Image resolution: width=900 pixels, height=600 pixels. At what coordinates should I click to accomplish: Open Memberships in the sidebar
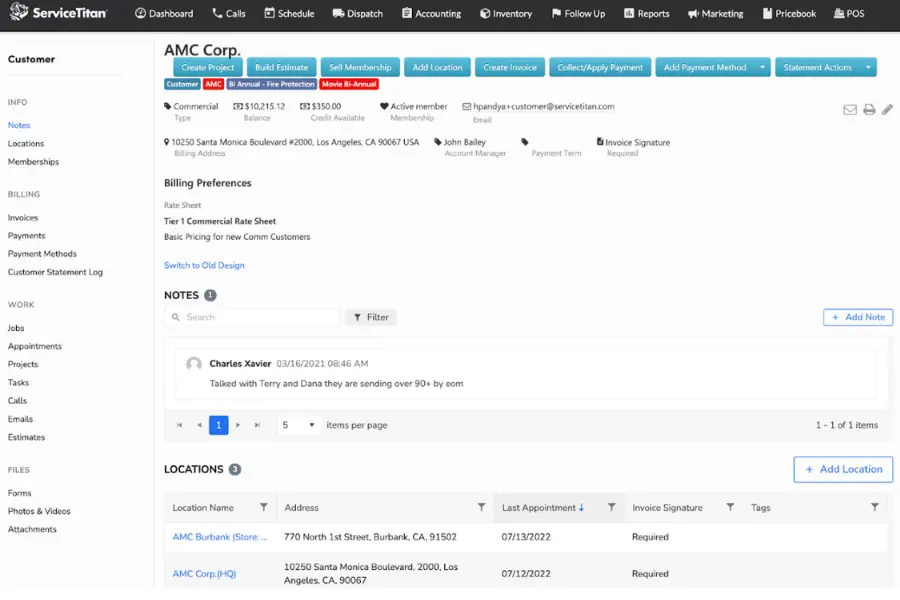tap(33, 161)
